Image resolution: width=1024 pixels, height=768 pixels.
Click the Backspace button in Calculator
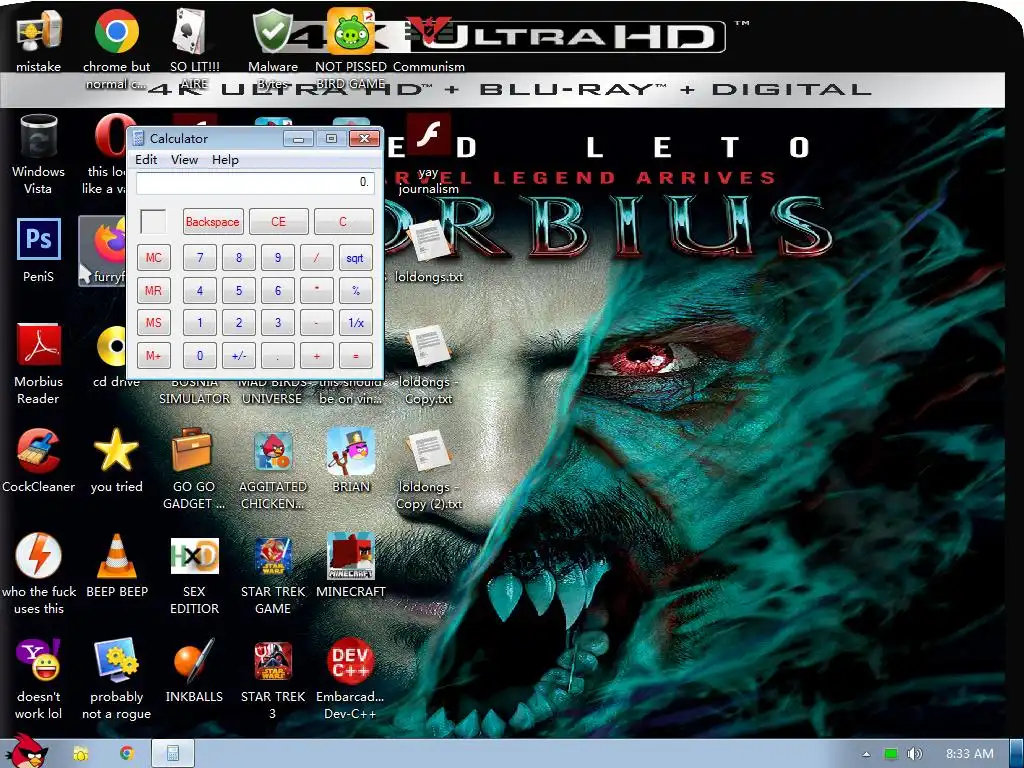(x=213, y=221)
